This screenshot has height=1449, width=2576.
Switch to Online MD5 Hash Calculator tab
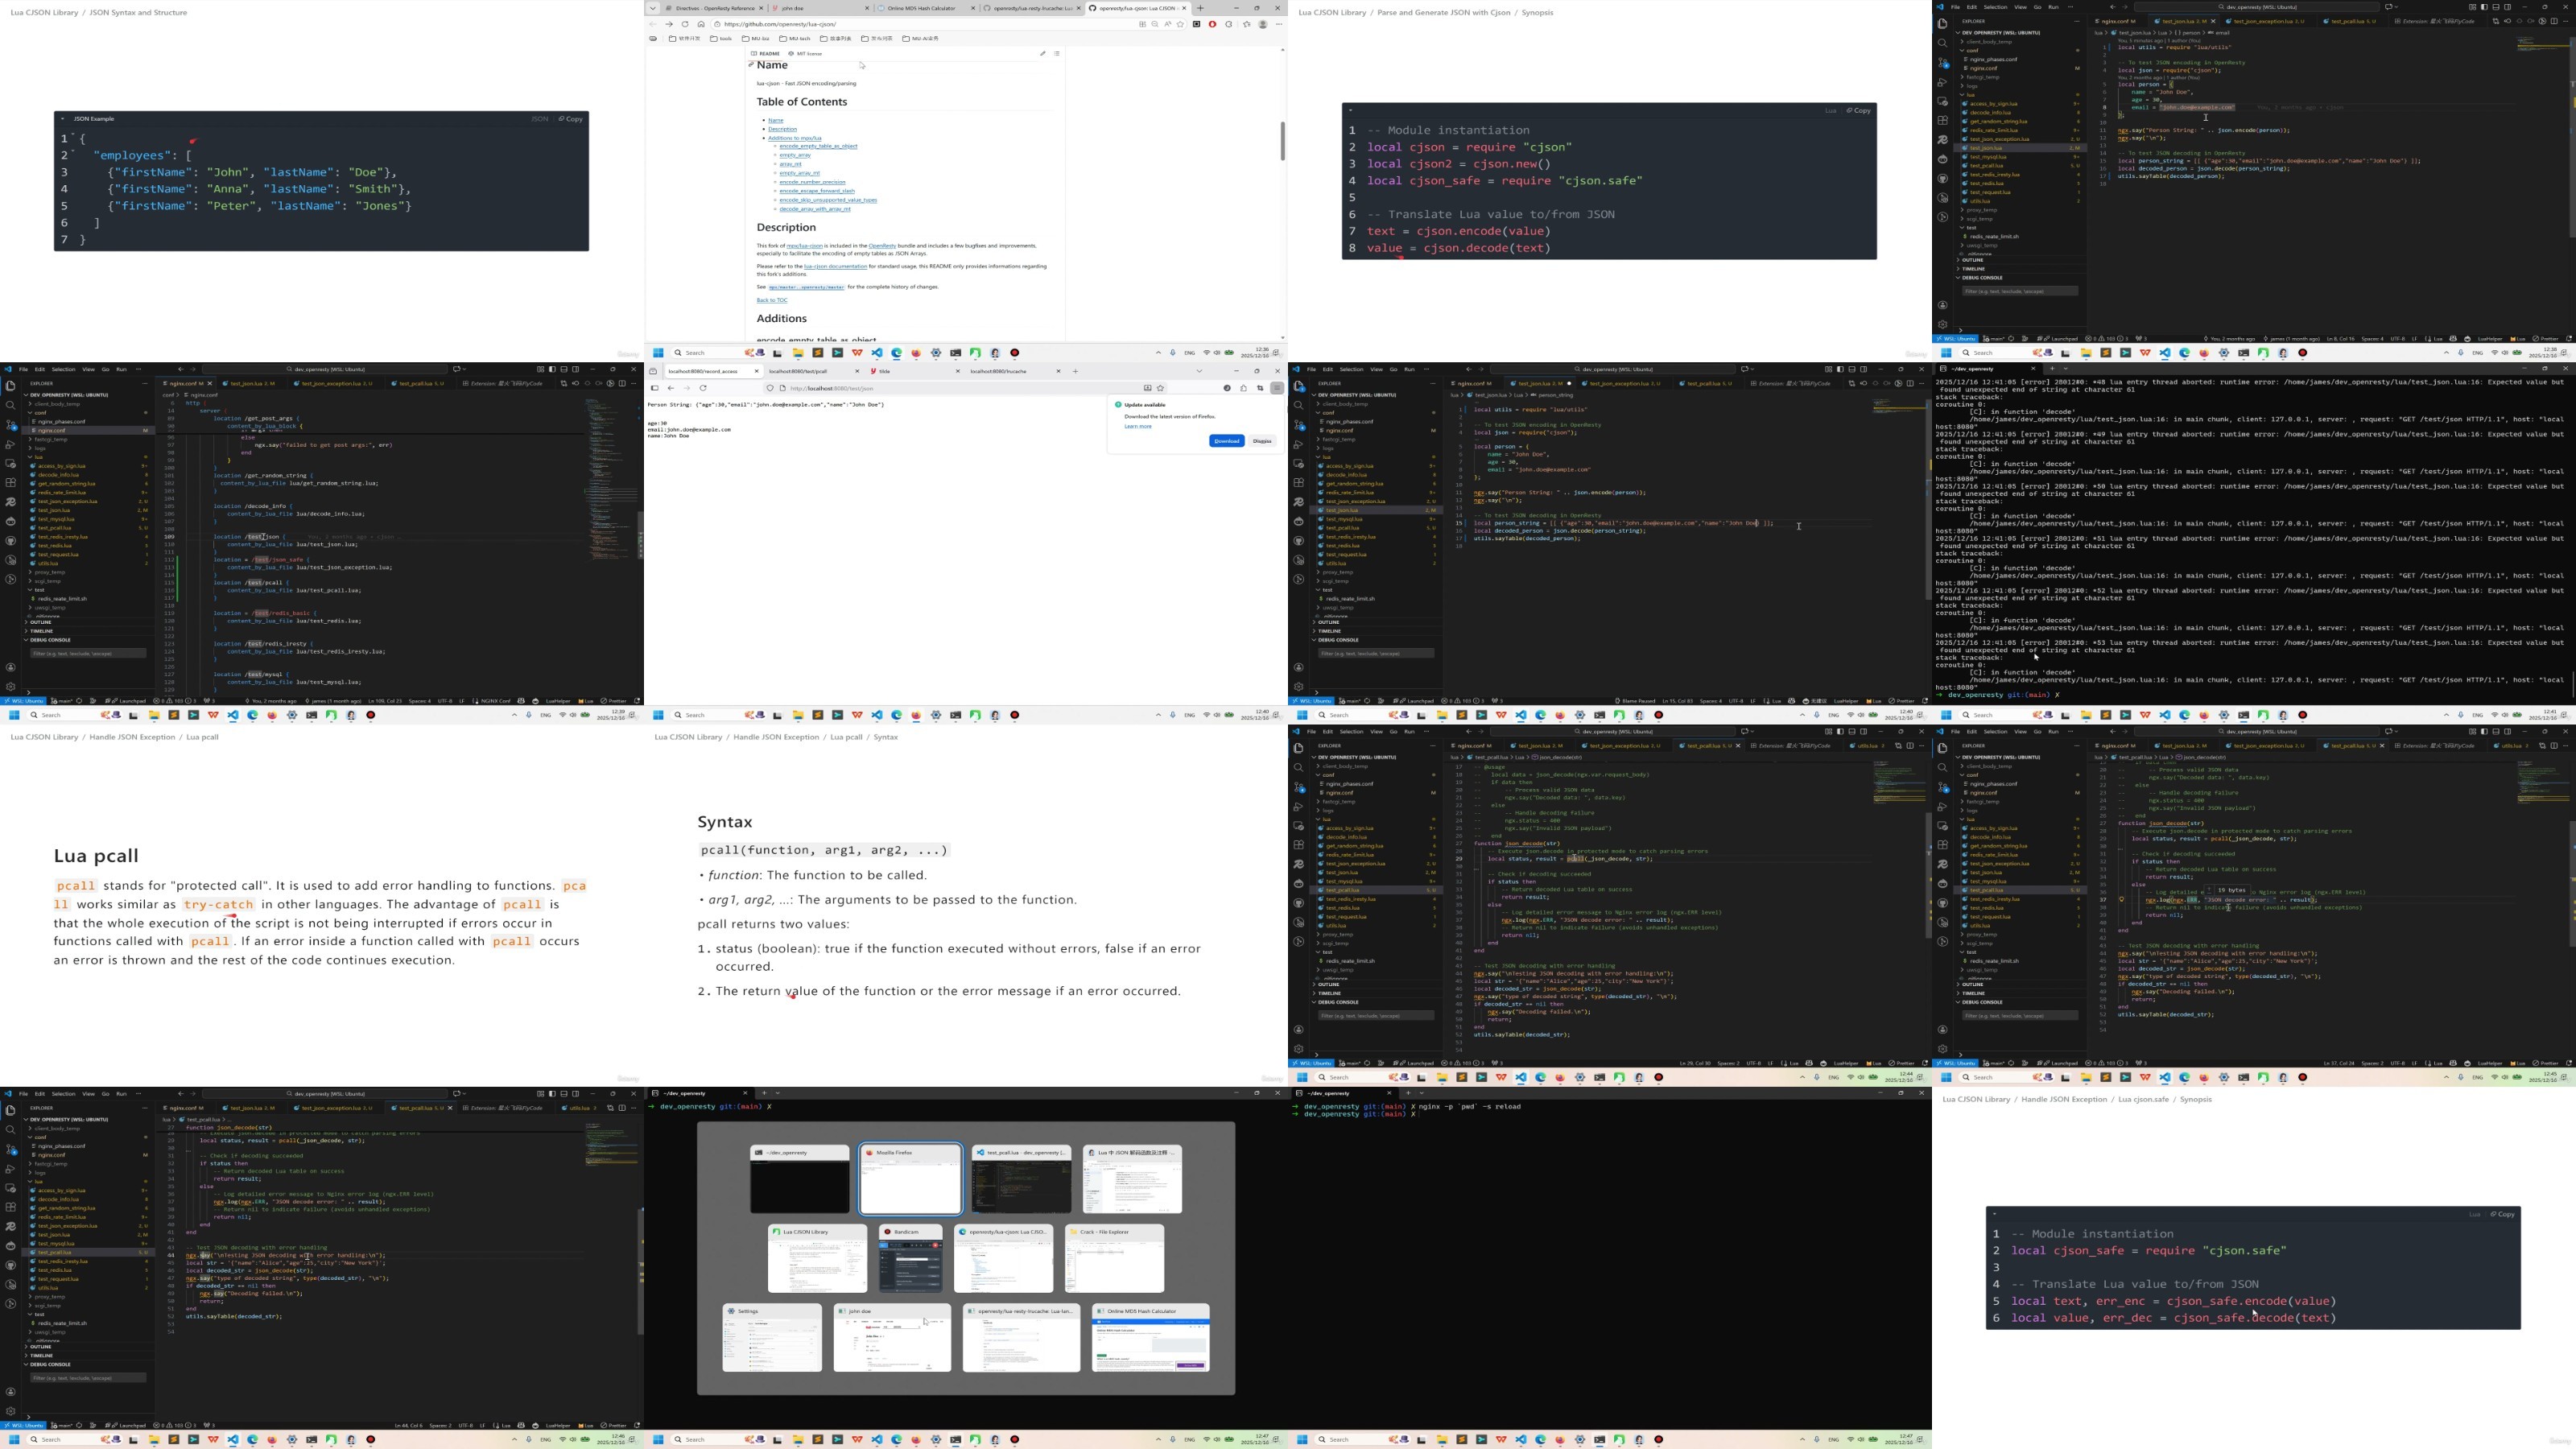(921, 8)
